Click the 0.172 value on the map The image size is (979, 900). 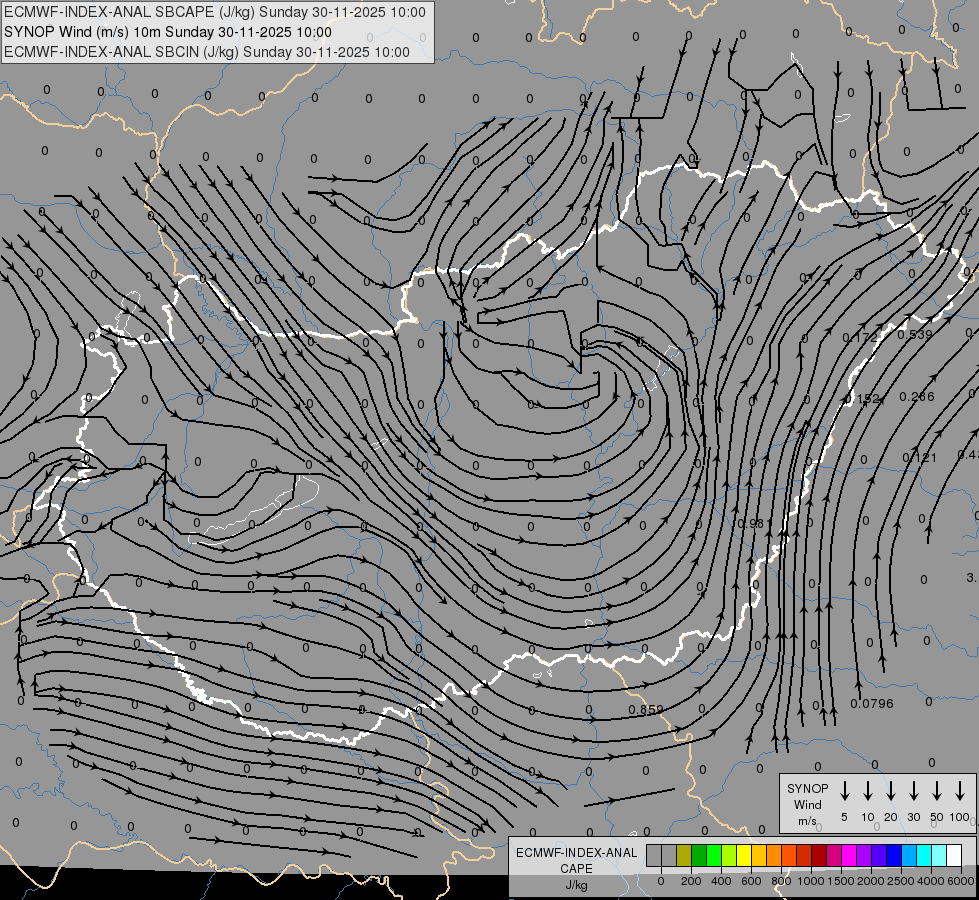click(x=860, y=338)
